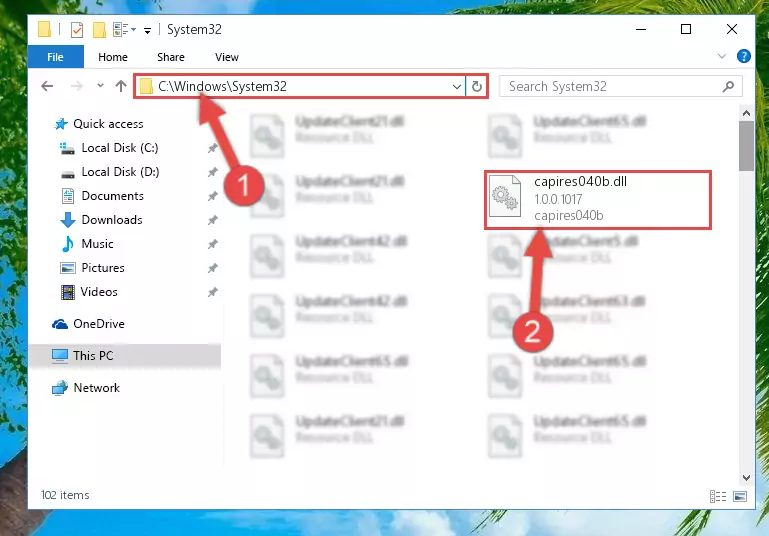769x536 pixels.
Task: Open the Customize Quick Access Toolbar dropdown arrow
Action: [x=147, y=31]
